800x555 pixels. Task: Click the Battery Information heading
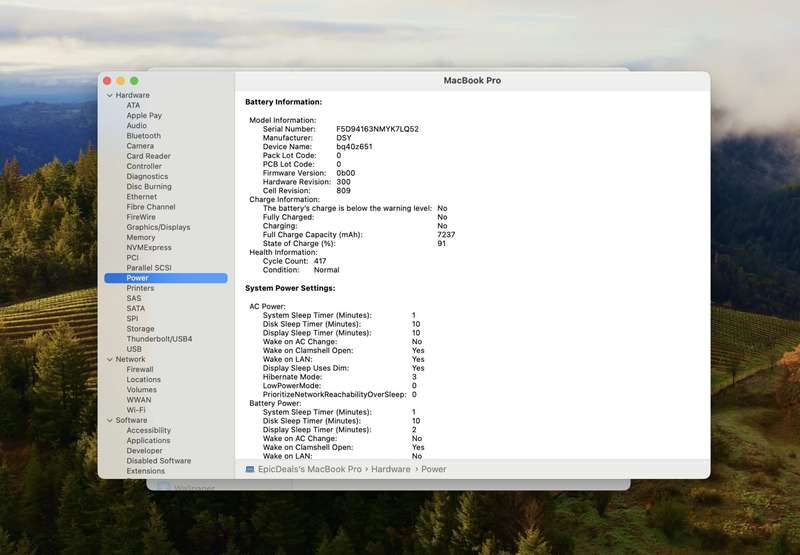click(x=283, y=102)
